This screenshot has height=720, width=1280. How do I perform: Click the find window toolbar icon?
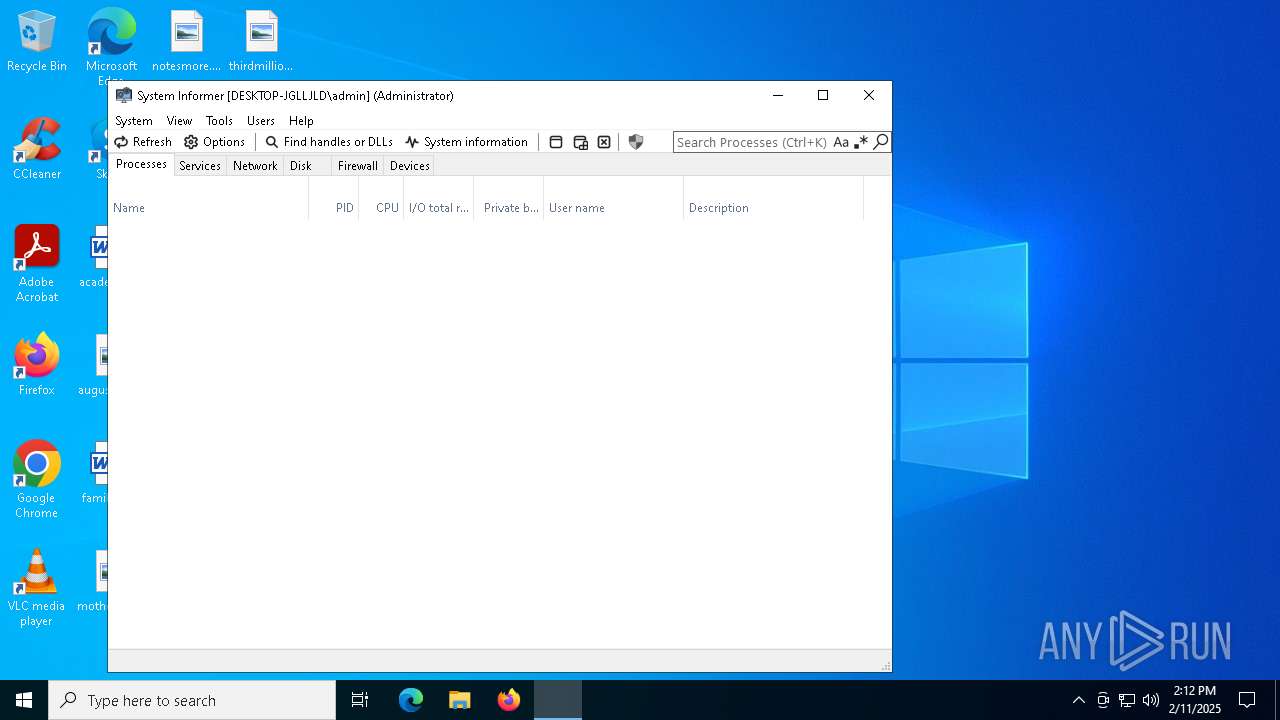pyautogui.click(x=556, y=142)
